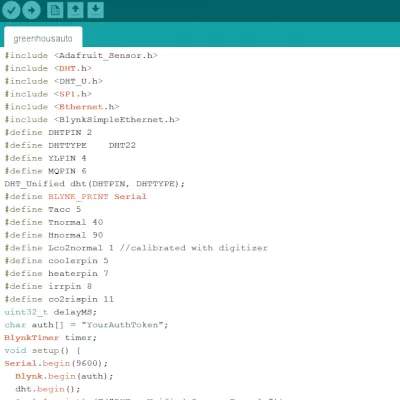This screenshot has height=400, width=400.
Task: Click the DHTTYPE DHT22 define line
Action: (70, 145)
